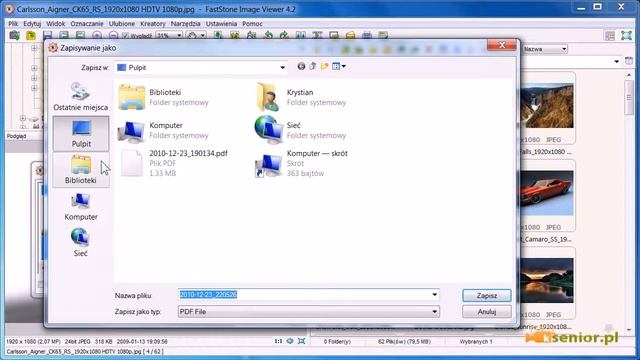Open the hand tool dropdown in toolbar
Image resolution: width=640 pixels, height=360 pixels.
point(203,36)
